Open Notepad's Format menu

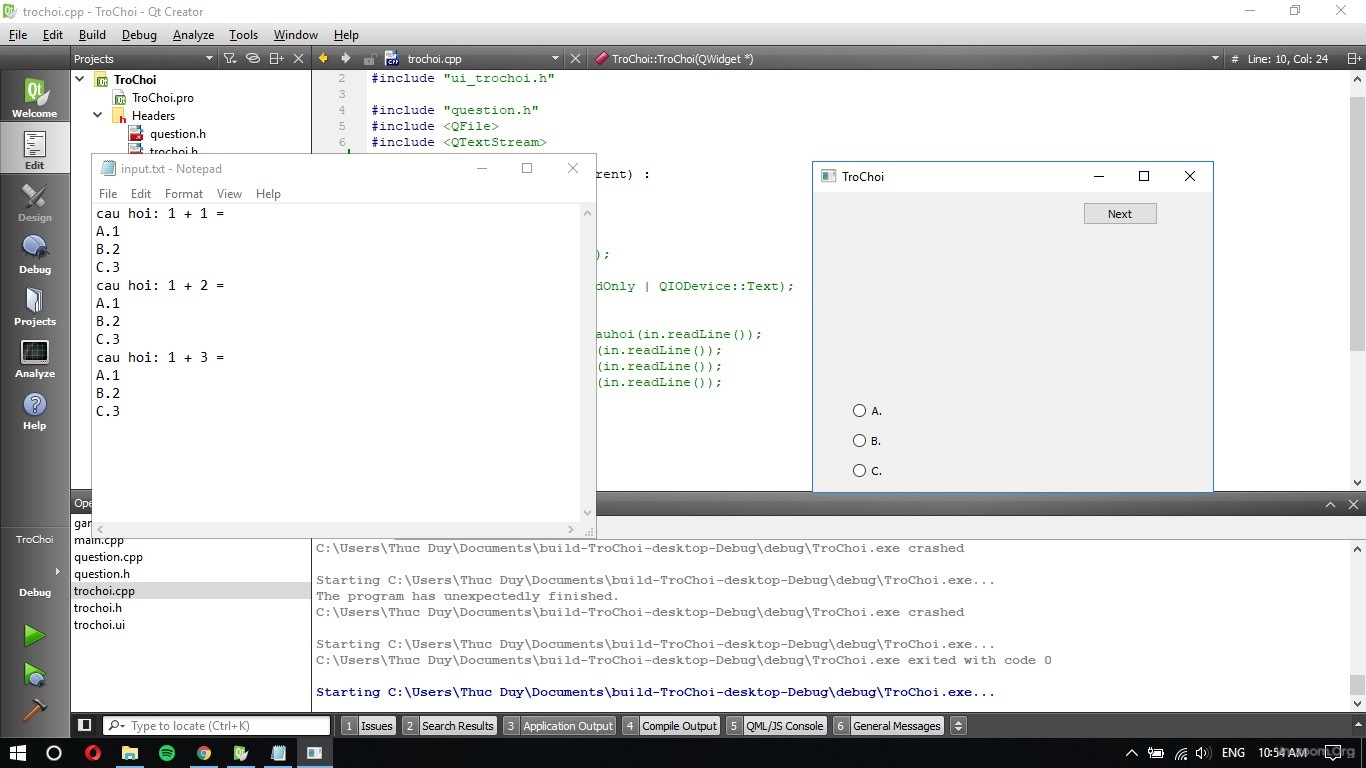[184, 194]
